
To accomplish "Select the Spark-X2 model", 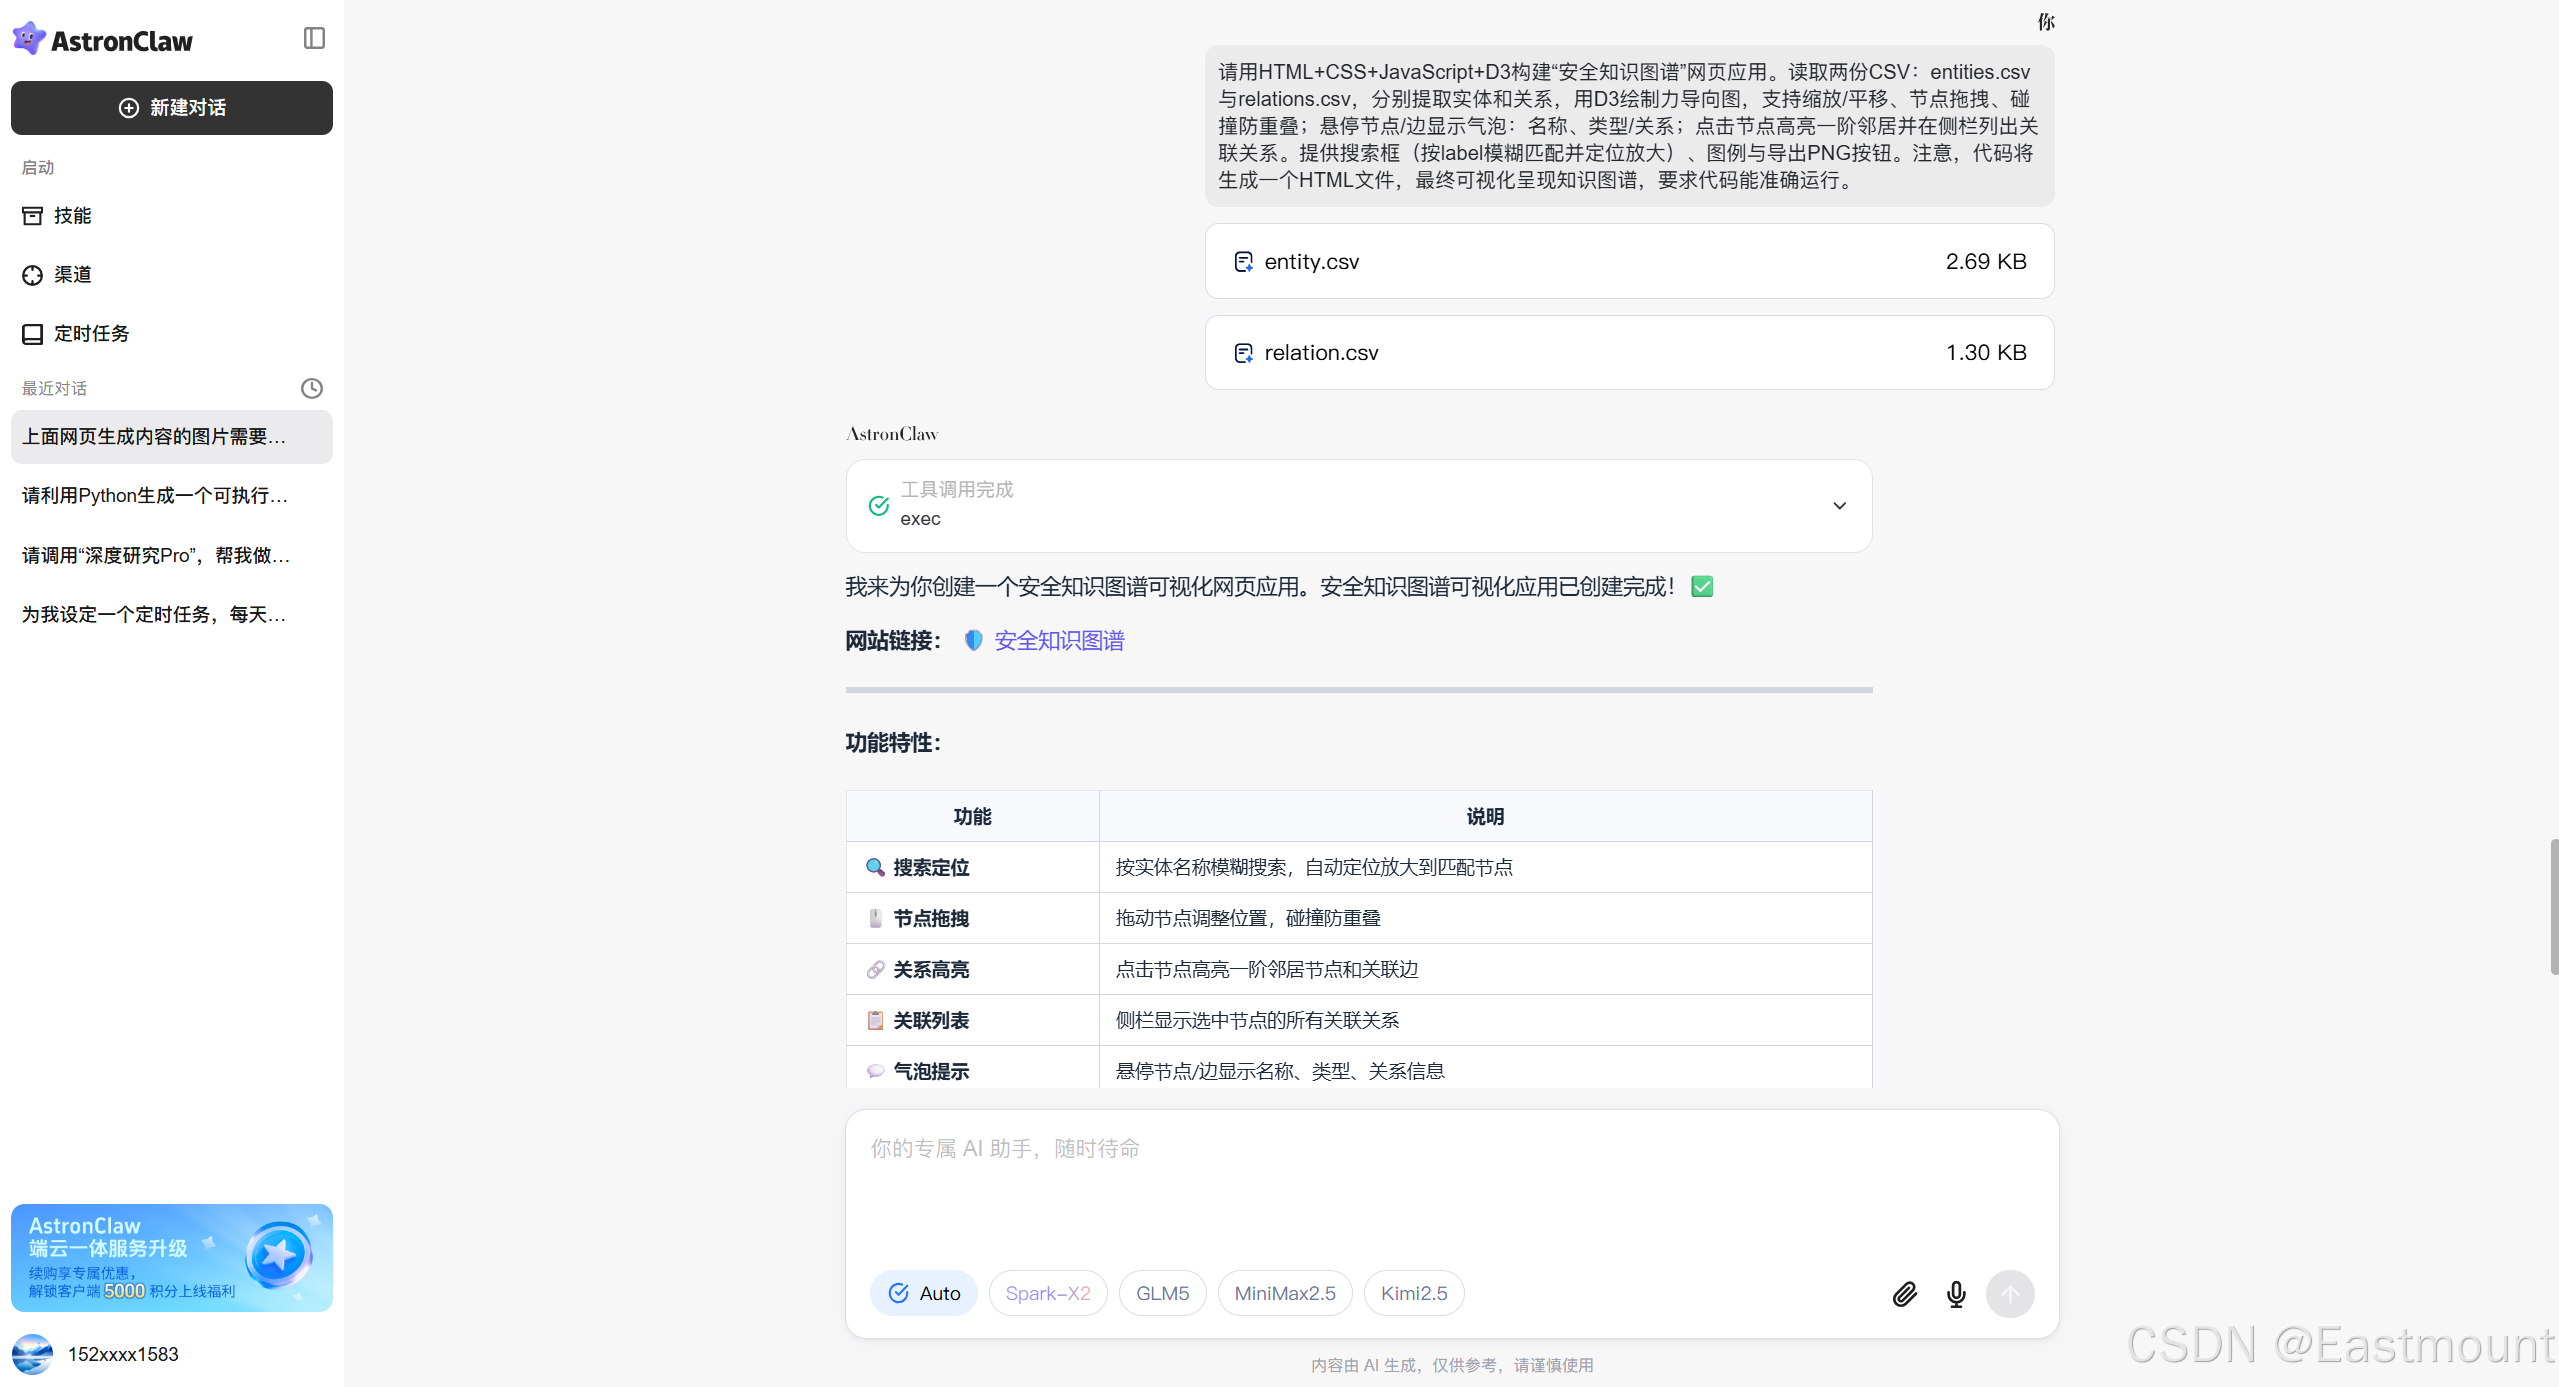I will pos(1047,1293).
